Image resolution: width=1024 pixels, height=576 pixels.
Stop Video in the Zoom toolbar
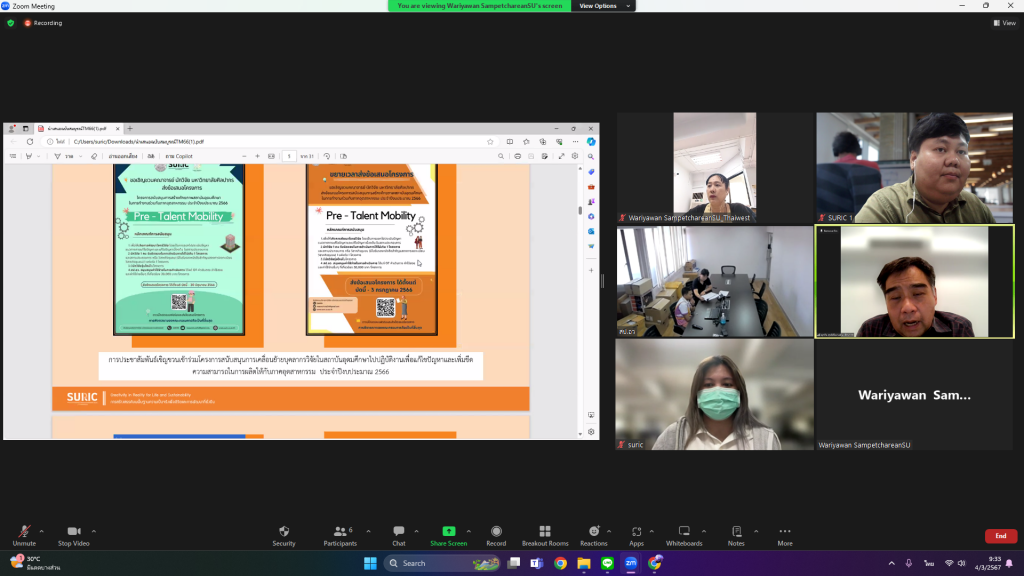point(73,536)
